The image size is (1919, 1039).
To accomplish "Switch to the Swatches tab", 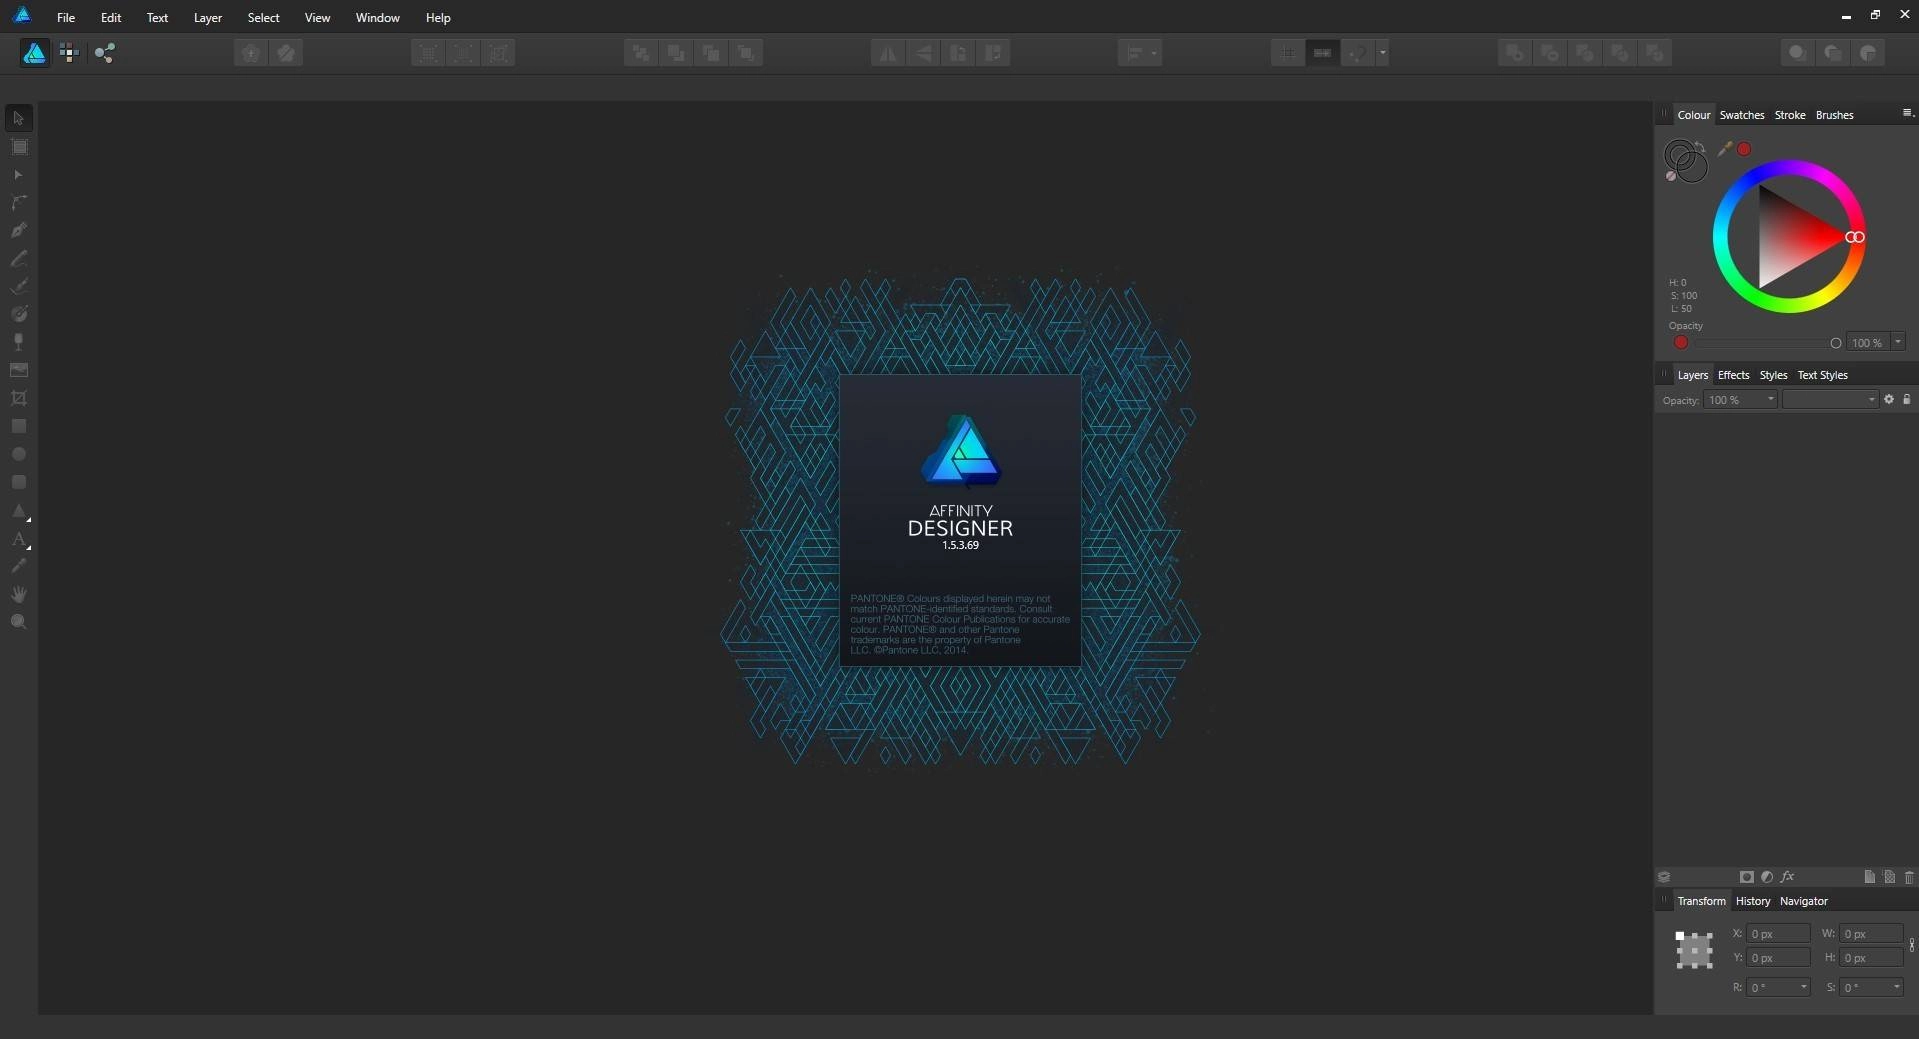I will coord(1741,115).
